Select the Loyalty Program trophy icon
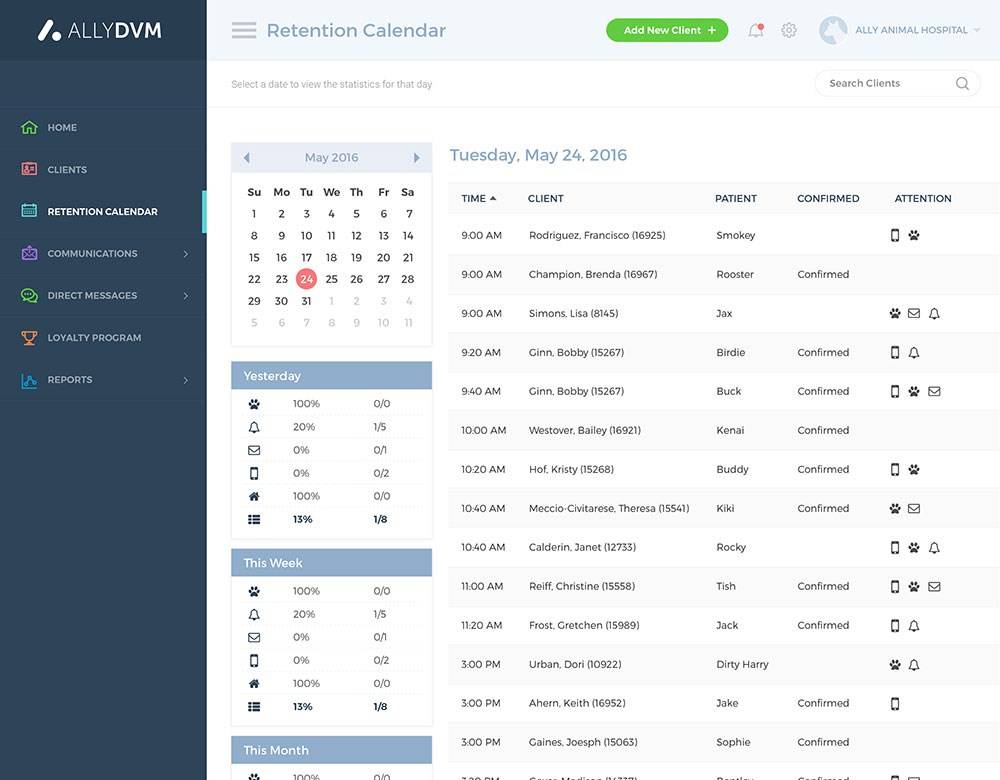Viewport: 1000px width, 780px height. (x=27, y=337)
